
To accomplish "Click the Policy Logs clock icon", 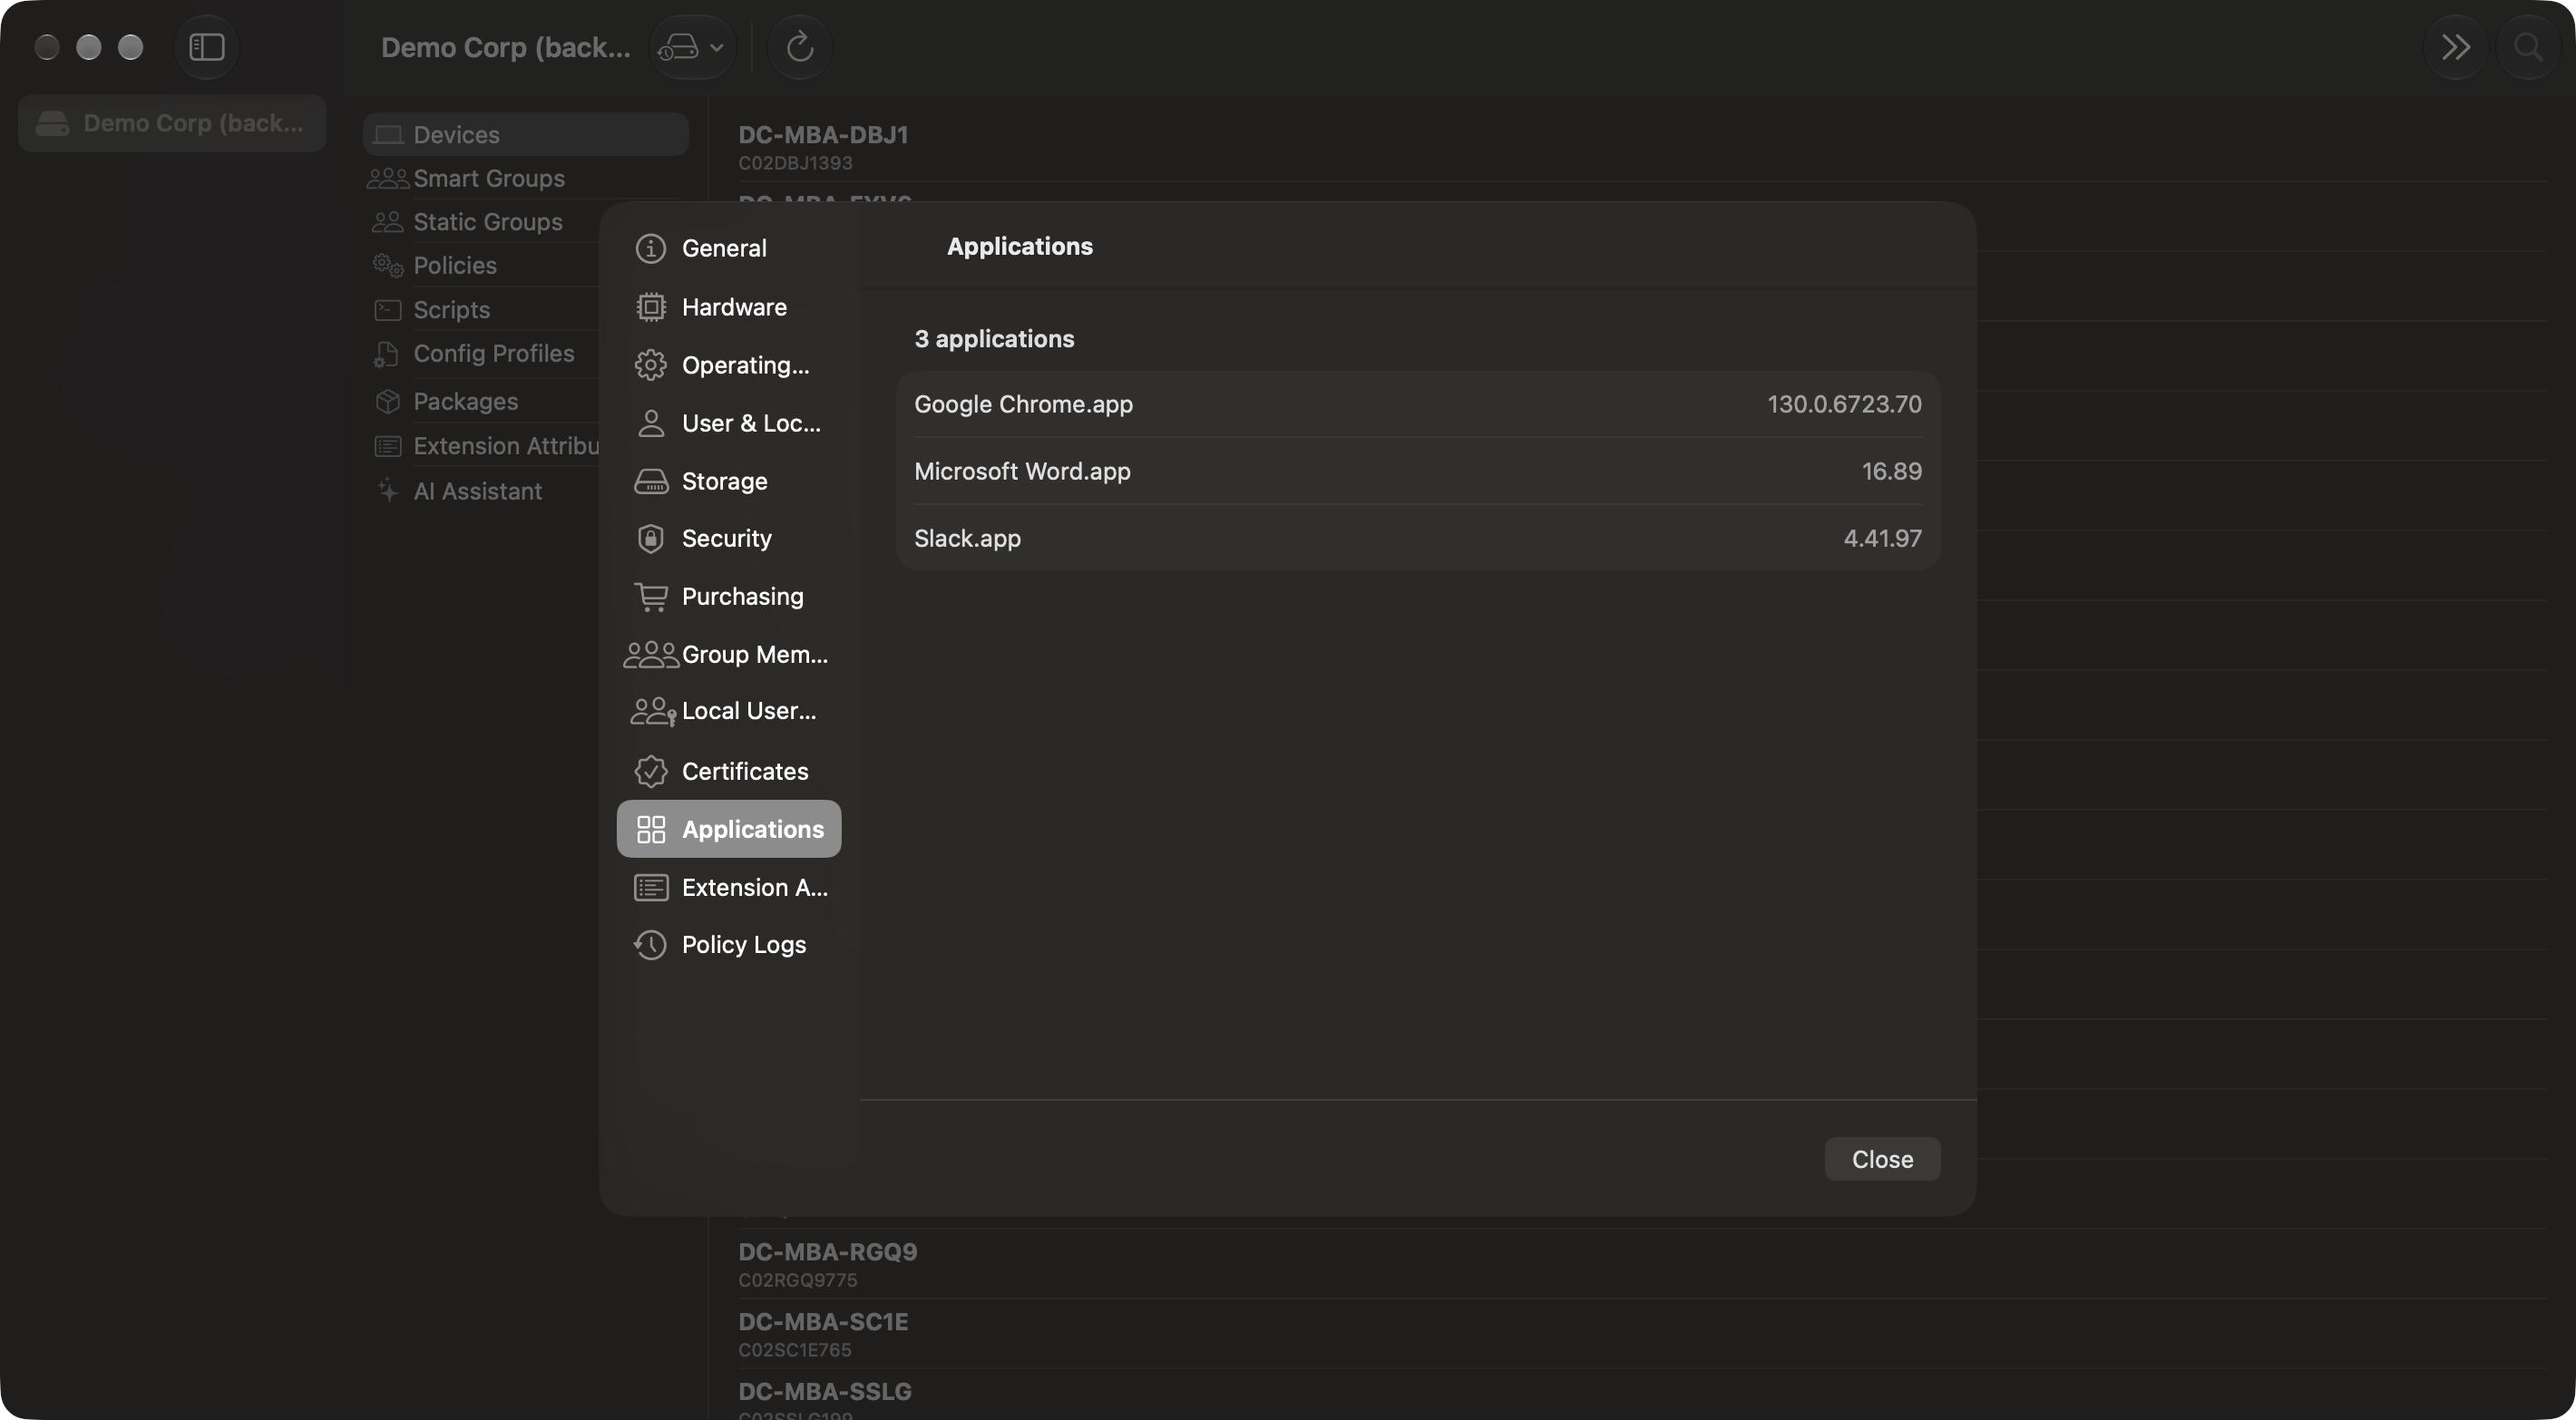I will (650, 945).
